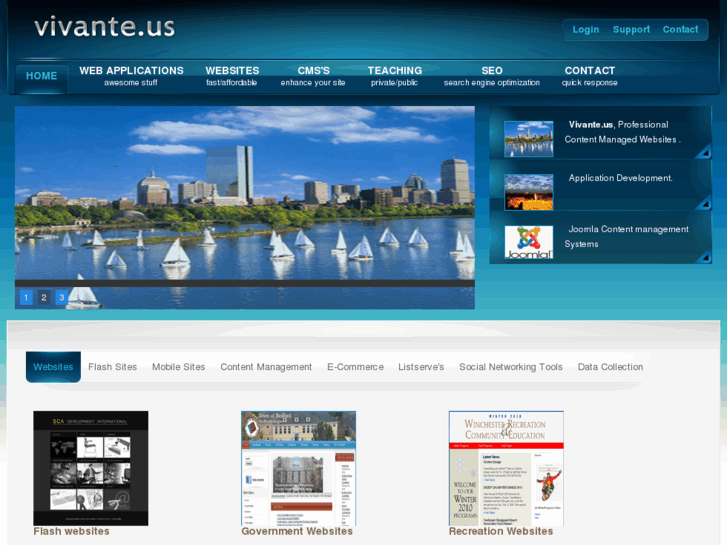This screenshot has height=545, width=727.
Task: Click the Joomla logo thumbnail
Action: (529, 242)
